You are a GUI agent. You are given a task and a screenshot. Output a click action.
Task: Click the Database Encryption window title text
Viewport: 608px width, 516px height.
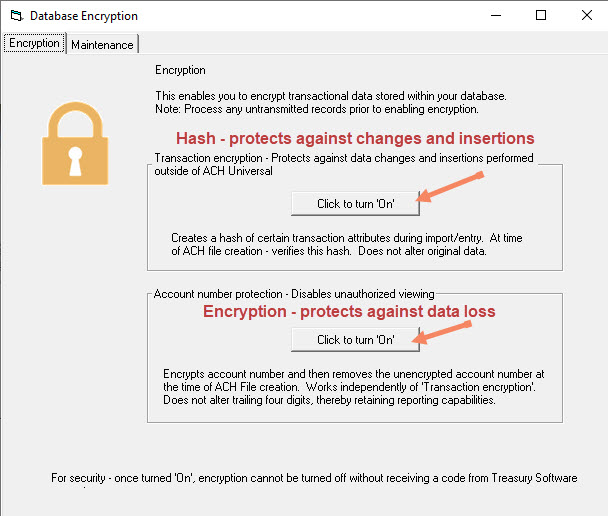point(84,16)
